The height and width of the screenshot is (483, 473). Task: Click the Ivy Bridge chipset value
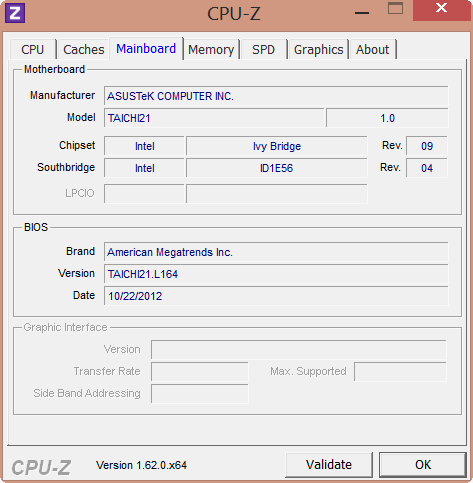click(277, 146)
